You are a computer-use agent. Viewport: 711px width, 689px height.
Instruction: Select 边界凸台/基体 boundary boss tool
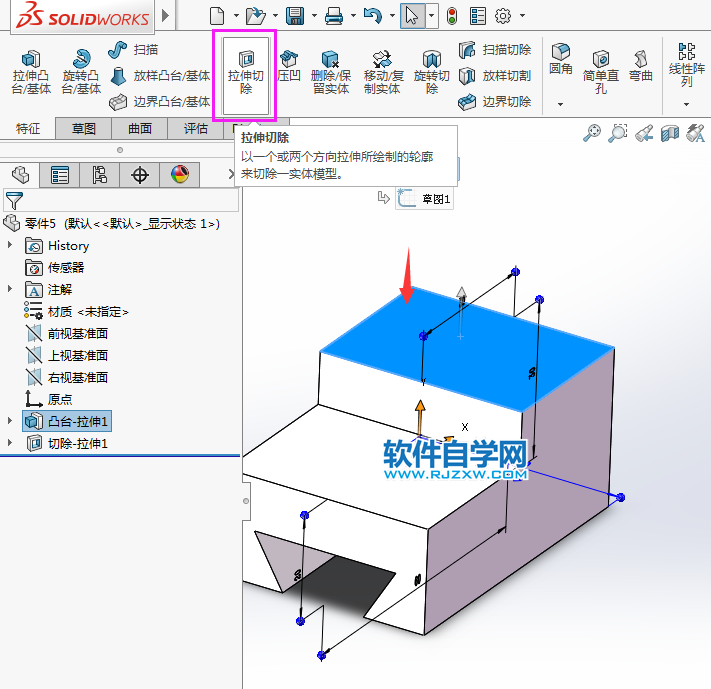pos(160,102)
